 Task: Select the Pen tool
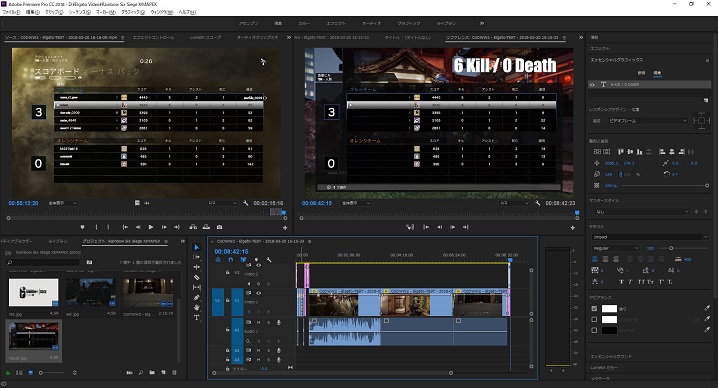point(196,297)
